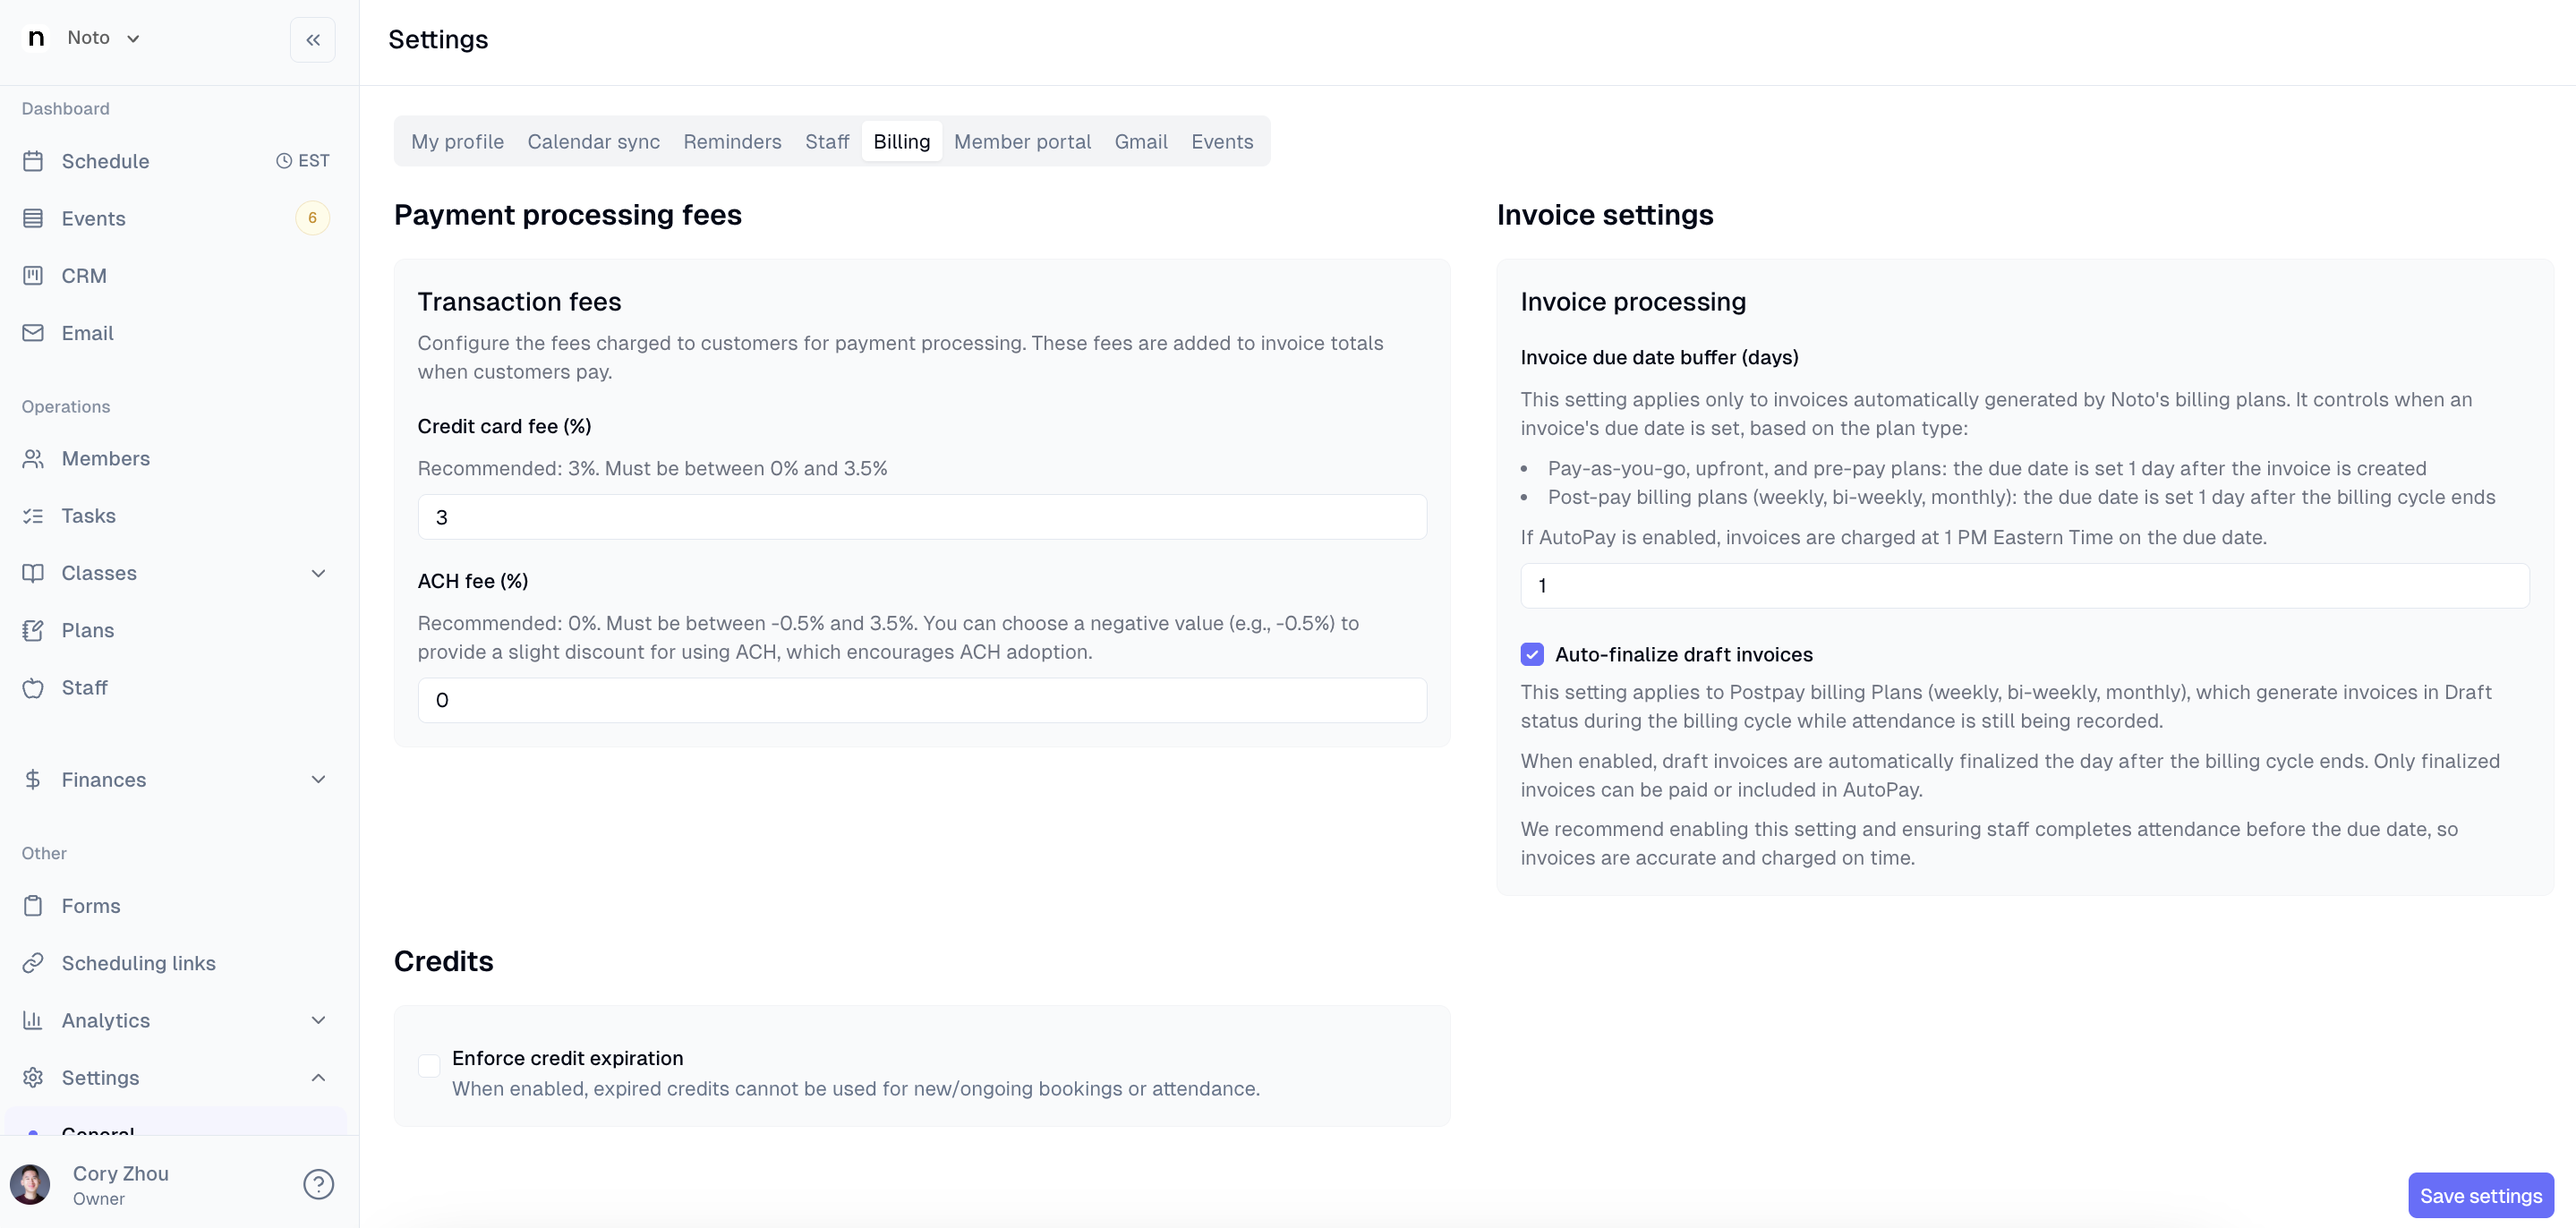
Task: Click the Classes book icon
Action: tap(33, 573)
